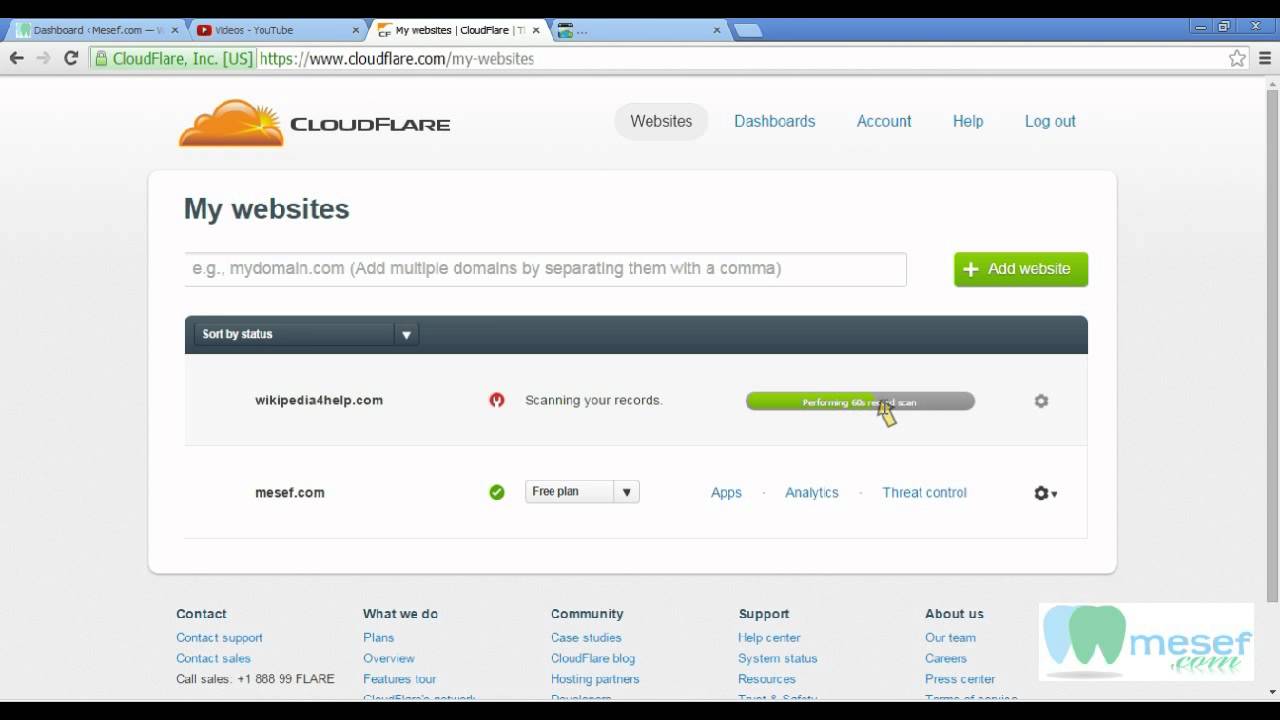This screenshot has width=1280, height=720.
Task: Click the Log out link
Action: tap(1050, 121)
